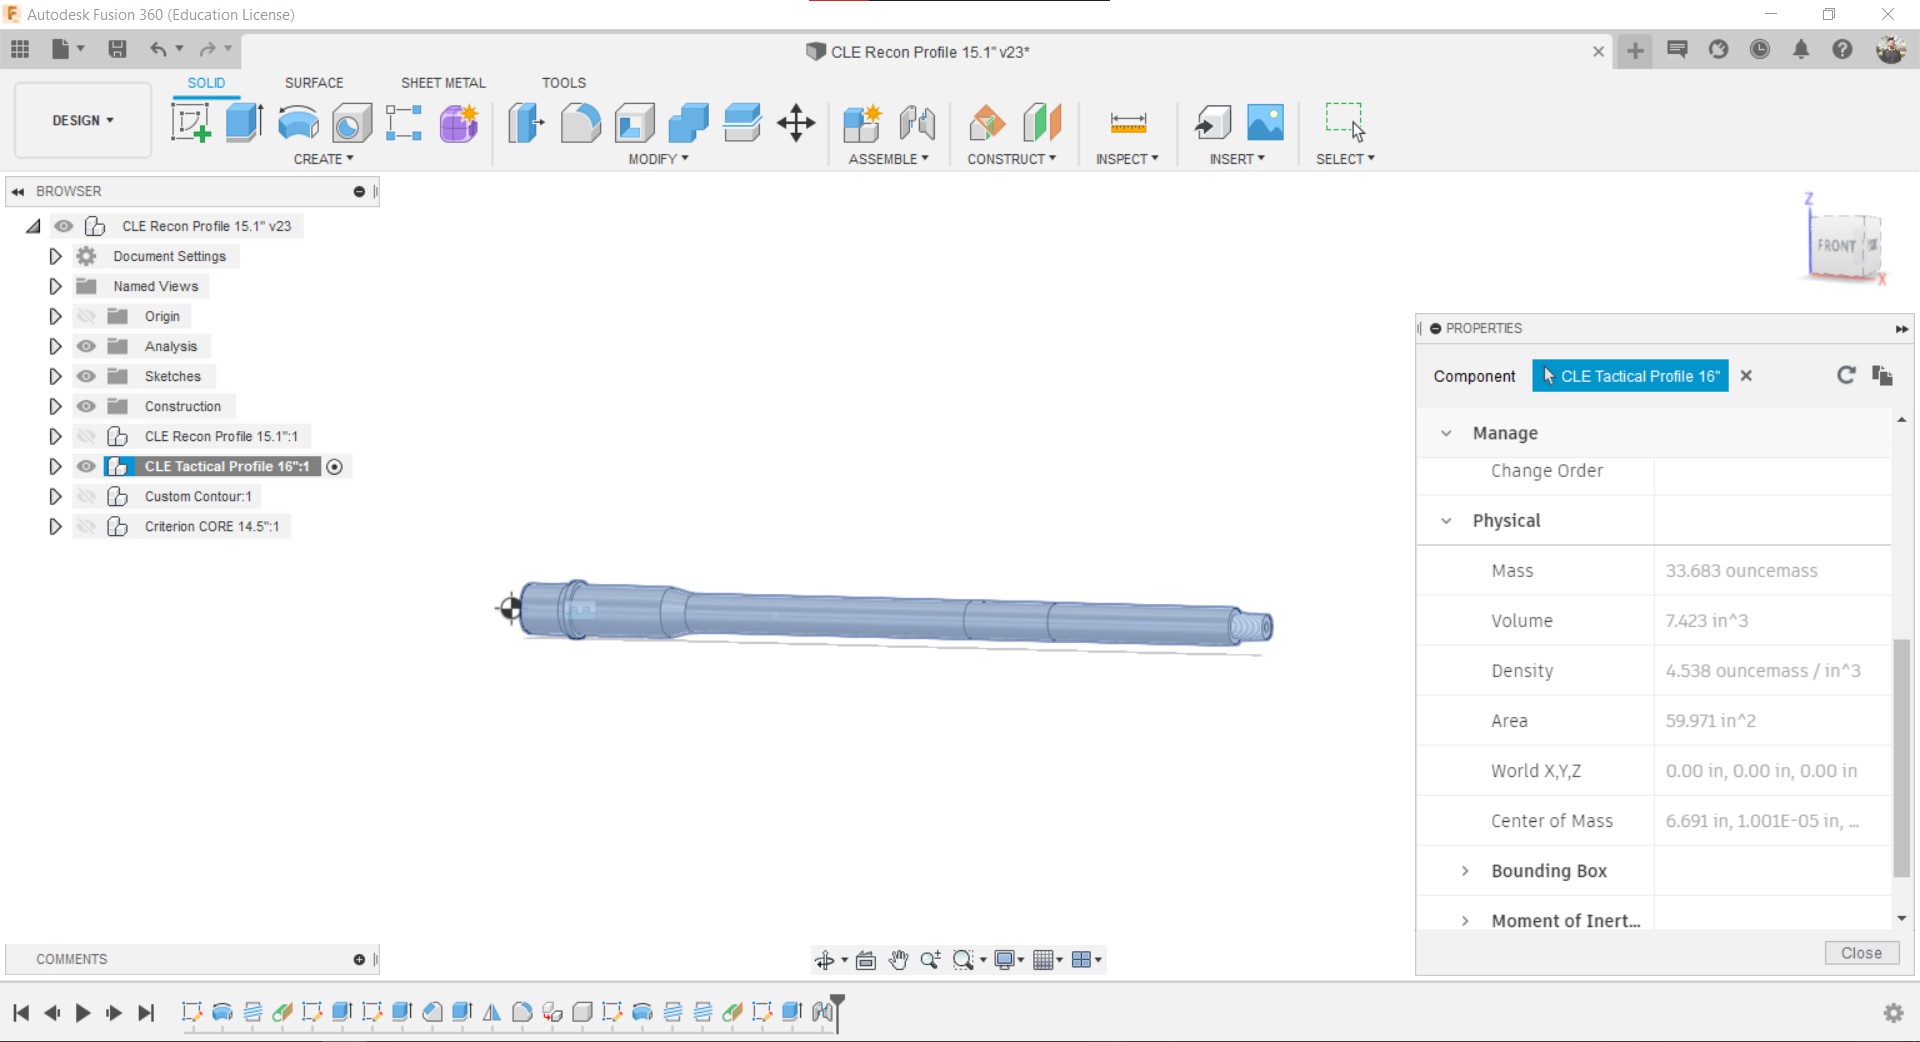Remove CLE Tactical Profile 16" selection
This screenshot has height=1042, width=1920.
pos(1746,376)
